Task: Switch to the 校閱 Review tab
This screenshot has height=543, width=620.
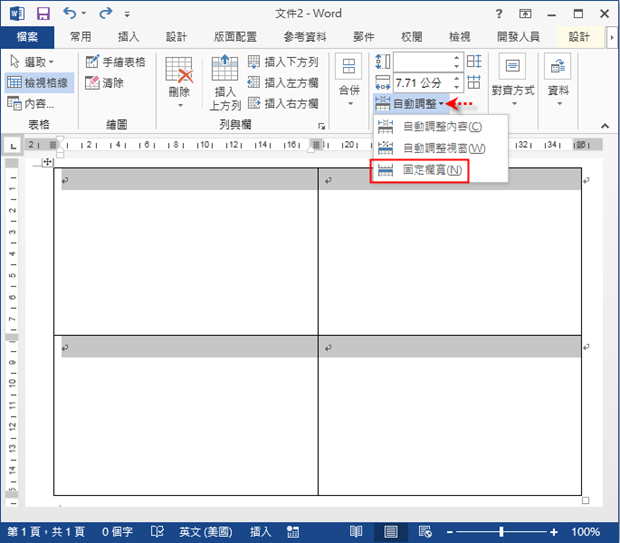Action: (x=412, y=37)
